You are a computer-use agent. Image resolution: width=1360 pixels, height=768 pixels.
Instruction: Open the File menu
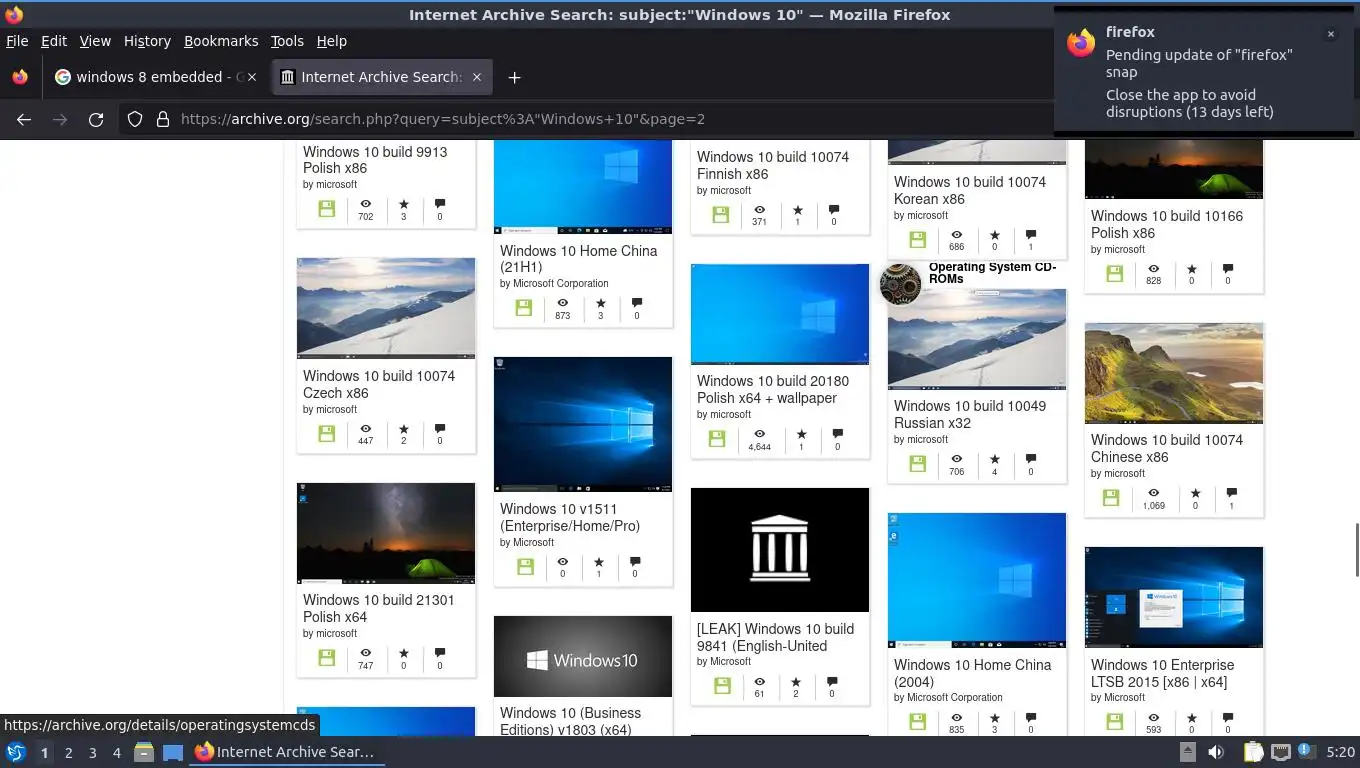tap(17, 41)
